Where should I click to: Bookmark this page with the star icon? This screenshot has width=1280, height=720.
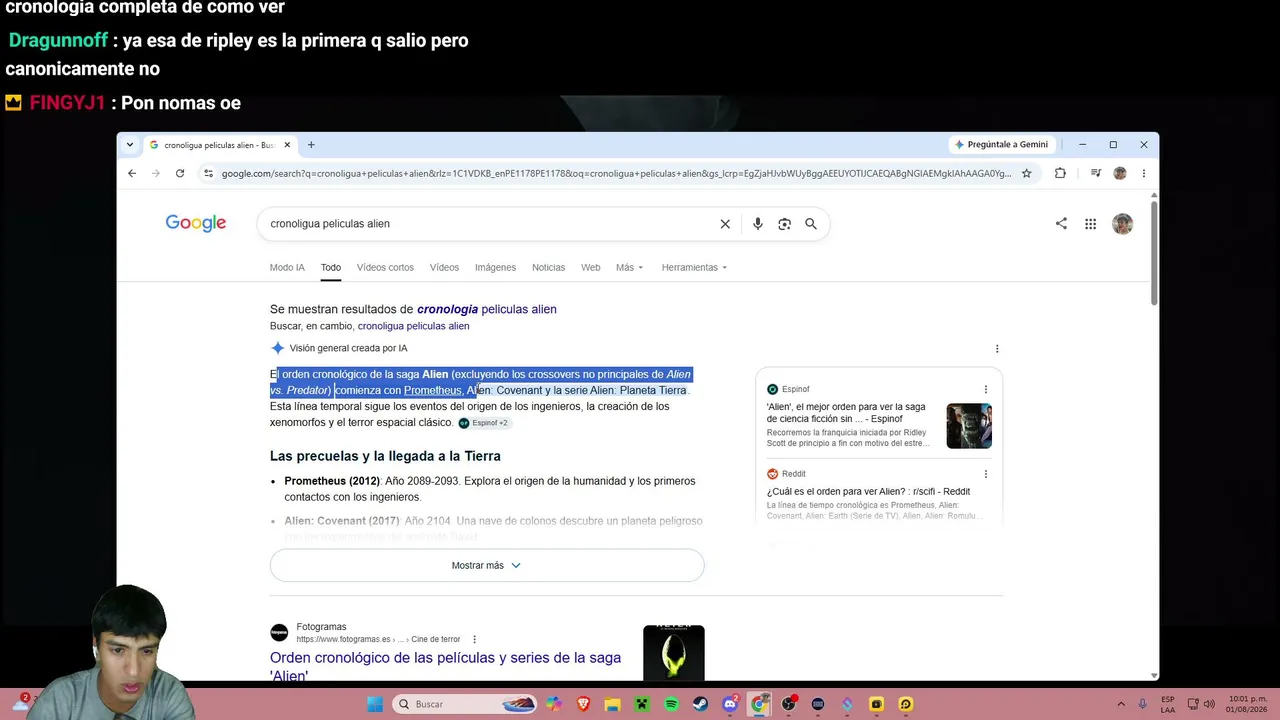coord(1026,173)
